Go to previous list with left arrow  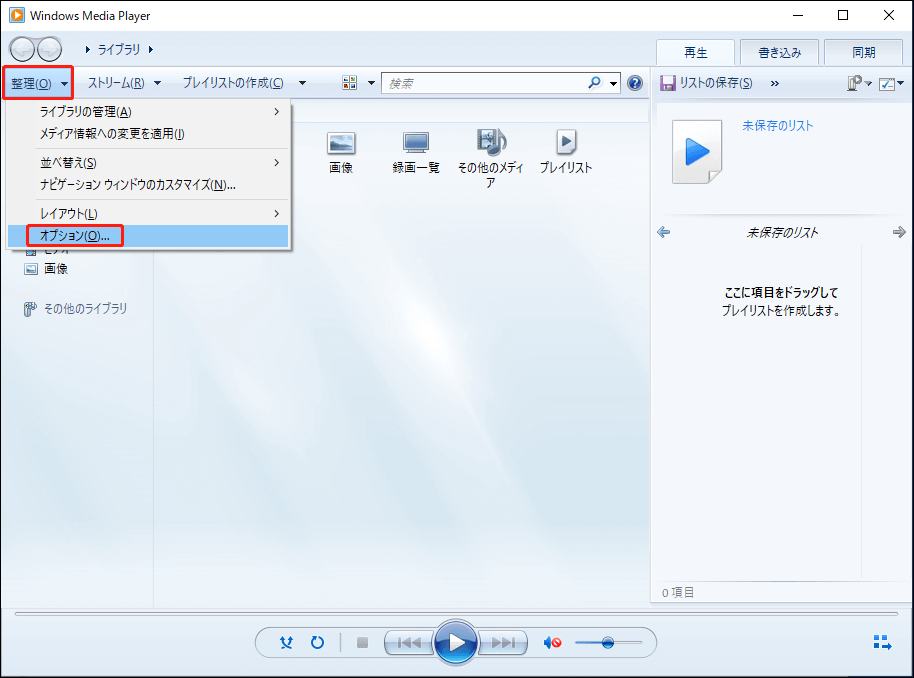663,232
